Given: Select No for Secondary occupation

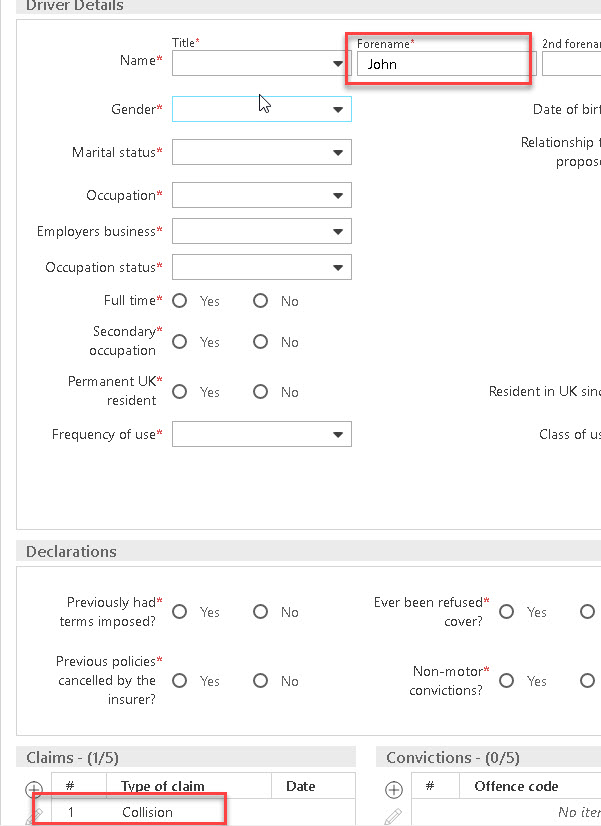Looking at the screenshot, I should tap(260, 342).
